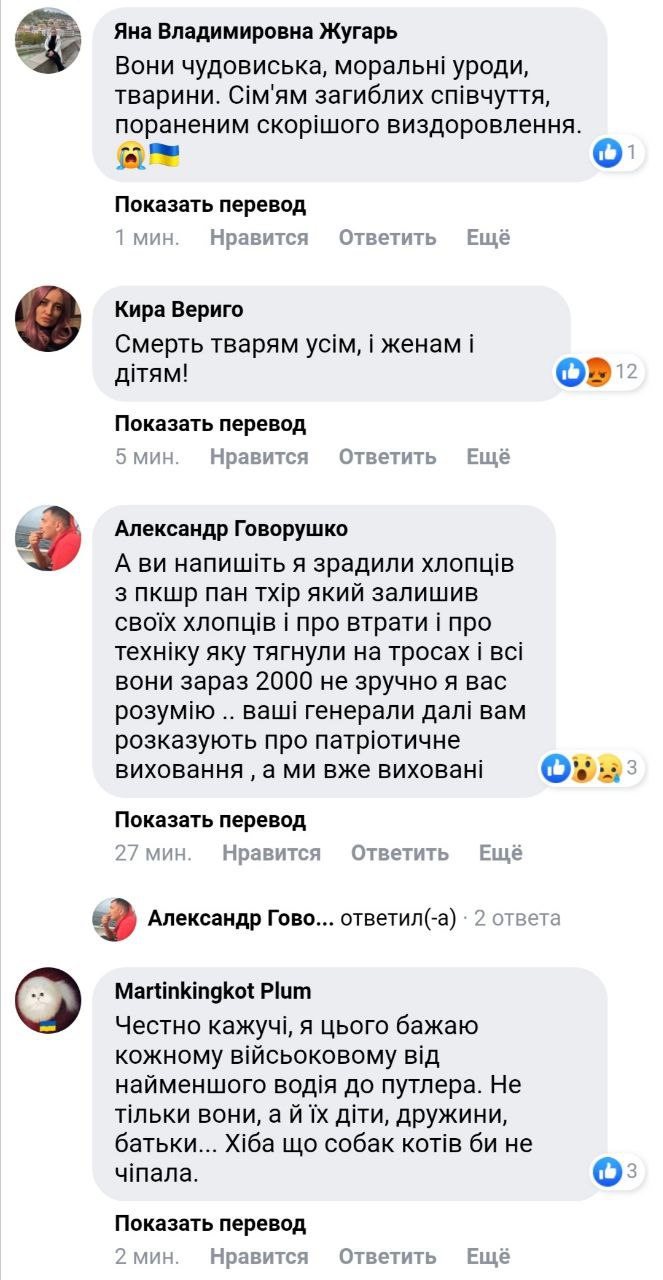Click like reaction icon on Яна's comment
Viewport: 663px width, 1280px height.
pyautogui.click(x=607, y=152)
